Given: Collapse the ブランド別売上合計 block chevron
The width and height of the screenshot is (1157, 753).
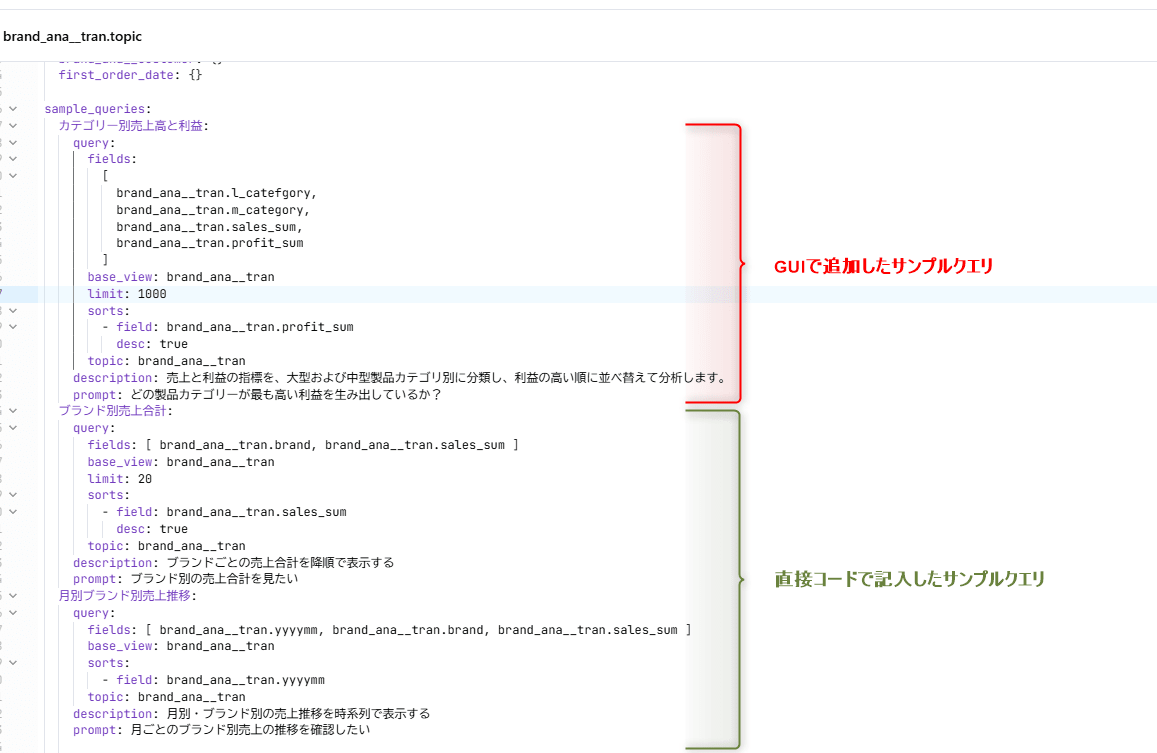Looking at the screenshot, I should tap(13, 410).
